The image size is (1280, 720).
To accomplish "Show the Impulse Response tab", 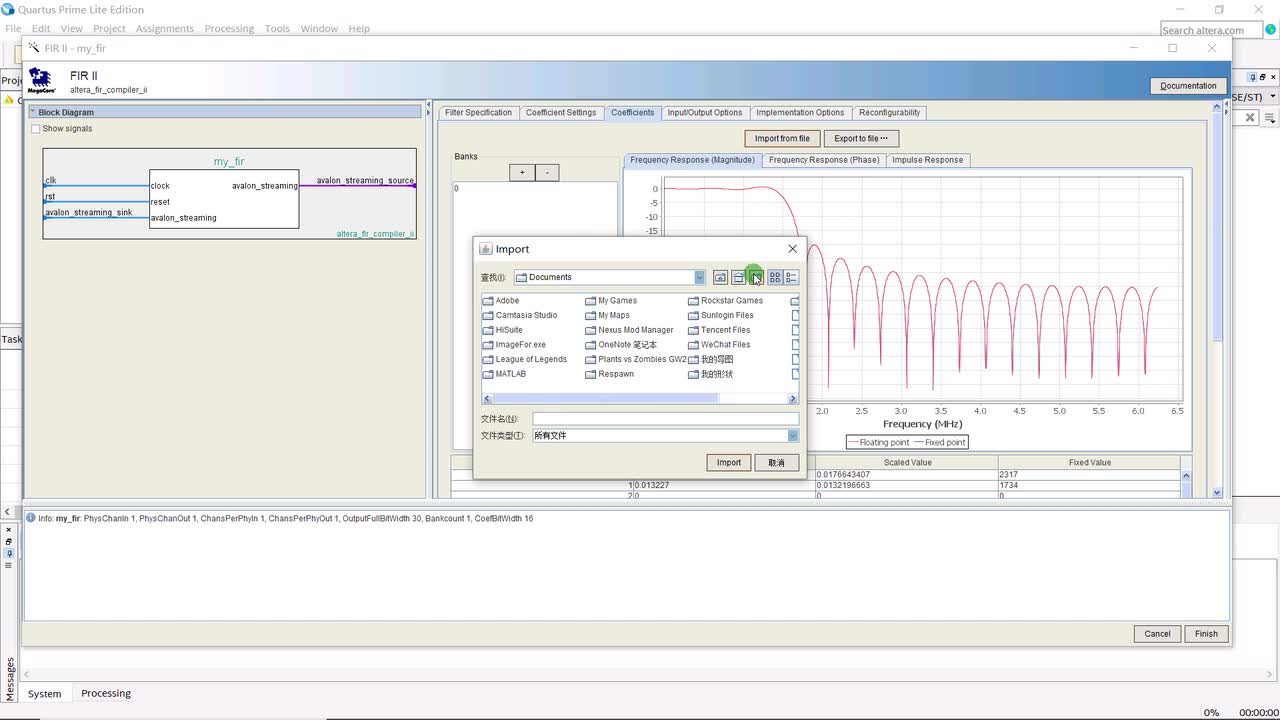I will pos(928,160).
